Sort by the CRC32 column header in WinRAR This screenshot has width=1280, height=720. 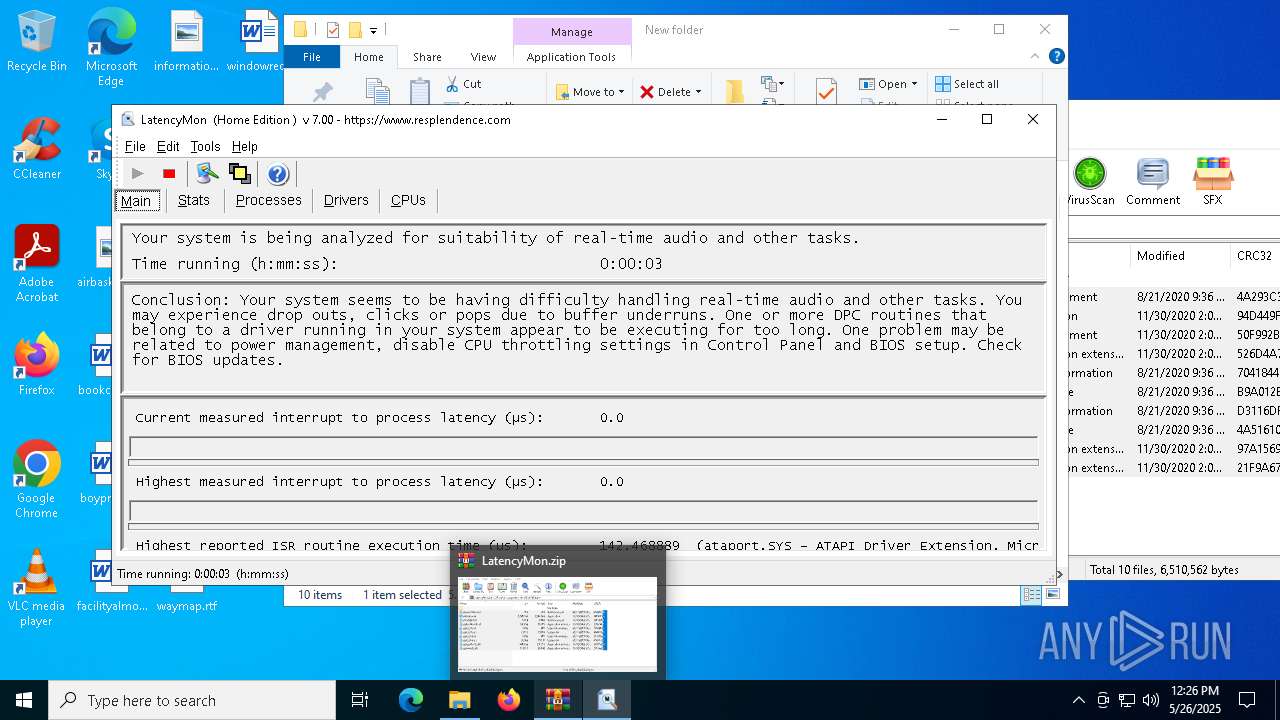pyautogui.click(x=1254, y=256)
